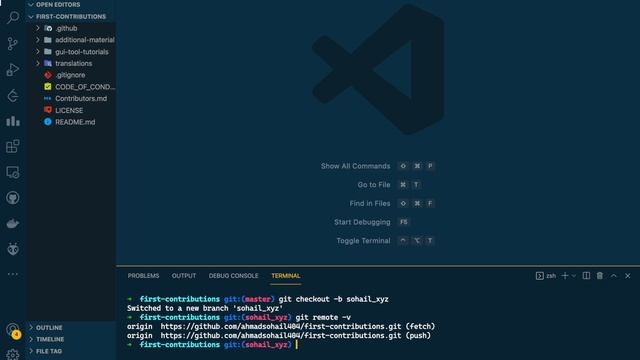
Task: Open the PlatformIO alien icon
Action: [13, 249]
